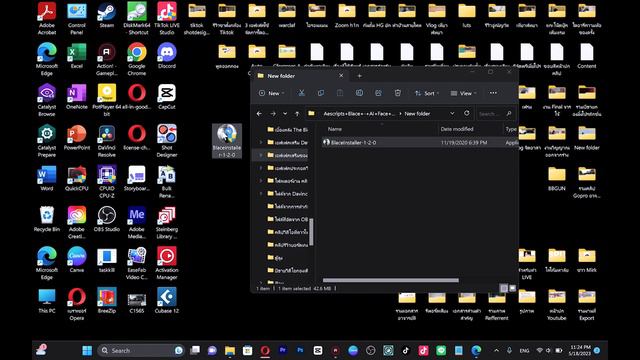Screen dimensions: 640x360
Task: Select the Adobe Acrobat desktop icon
Action: pyautogui.click(x=47, y=18)
